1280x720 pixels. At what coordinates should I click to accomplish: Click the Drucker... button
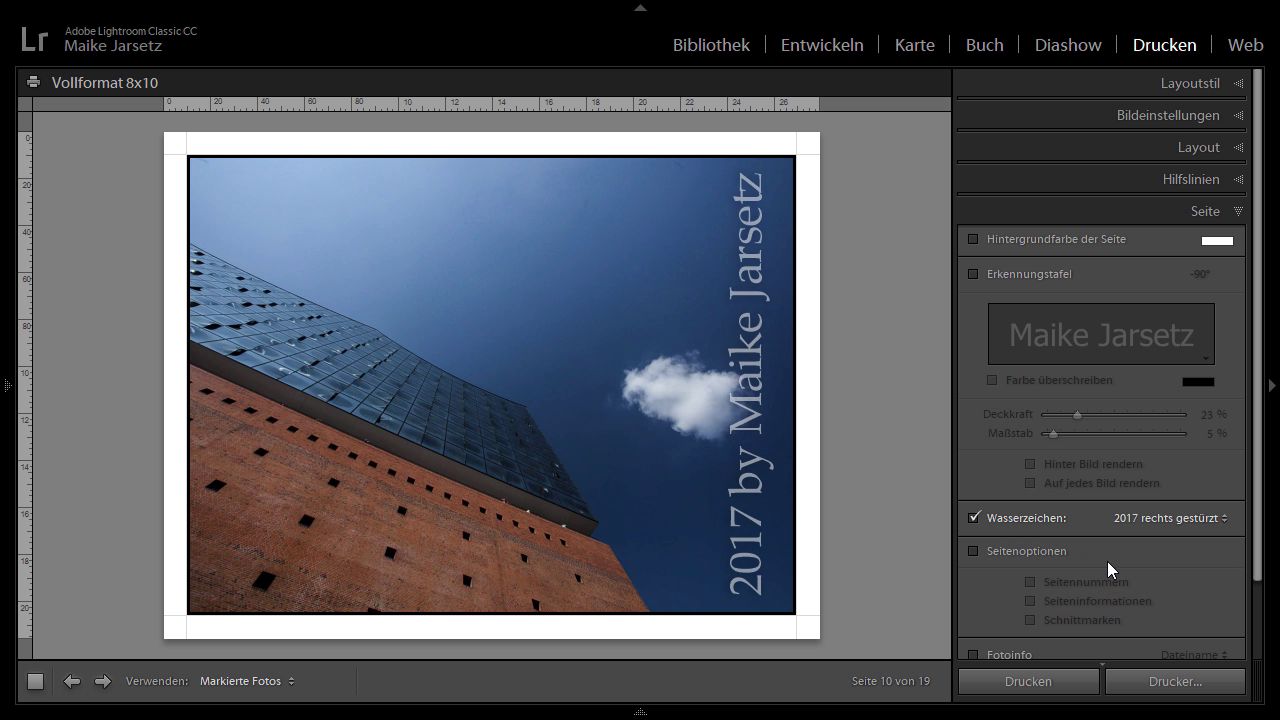(x=1175, y=681)
